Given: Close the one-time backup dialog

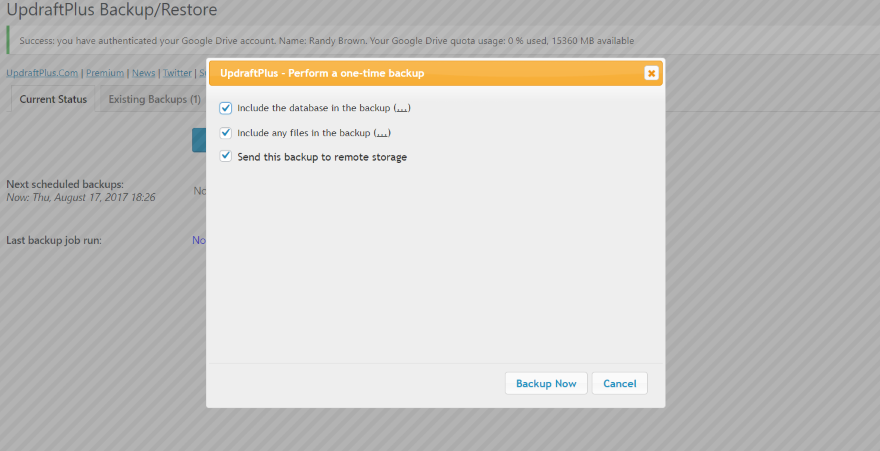Looking at the screenshot, I should [651, 73].
